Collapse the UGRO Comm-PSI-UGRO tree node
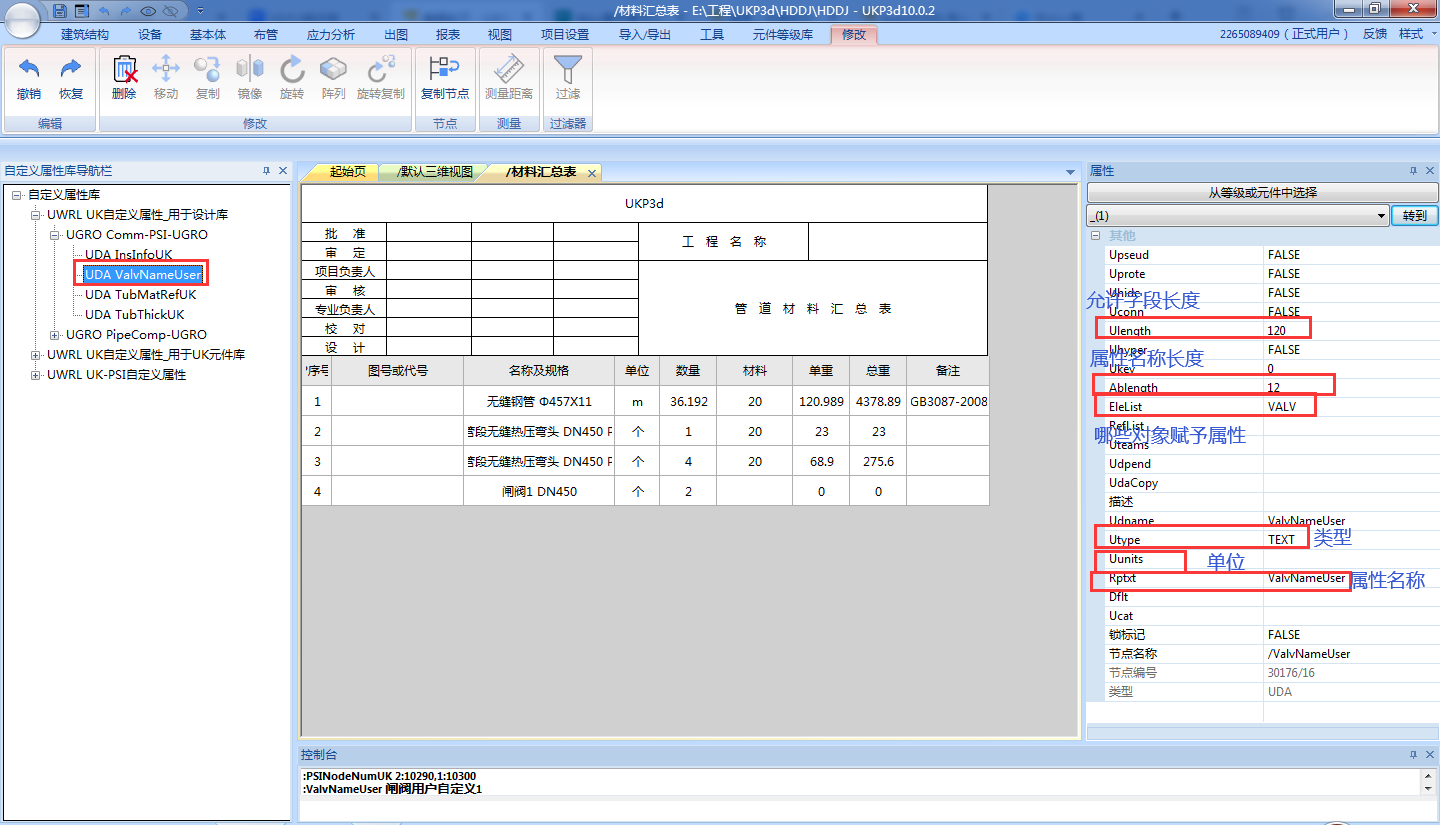1440x825 pixels. click(x=56, y=235)
